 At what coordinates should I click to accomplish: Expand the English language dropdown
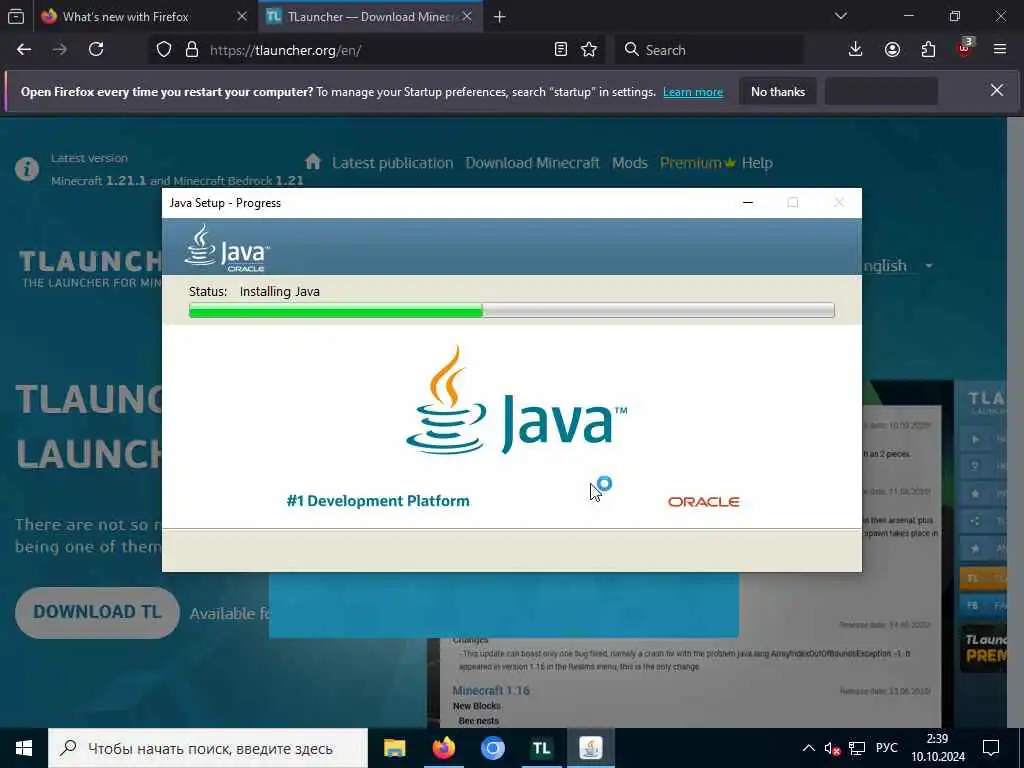point(898,266)
